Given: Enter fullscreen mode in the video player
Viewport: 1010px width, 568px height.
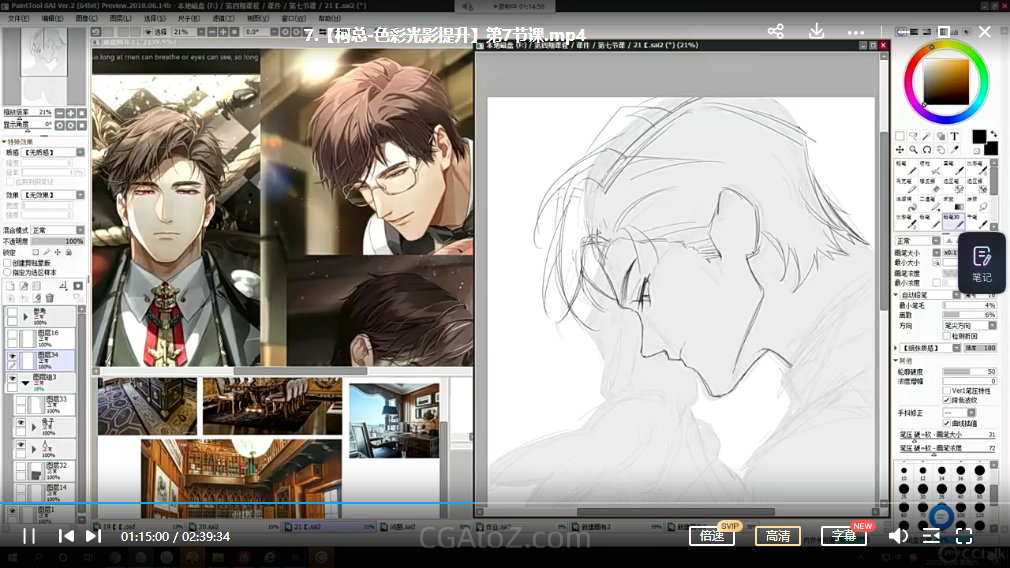Looking at the screenshot, I should [964, 536].
